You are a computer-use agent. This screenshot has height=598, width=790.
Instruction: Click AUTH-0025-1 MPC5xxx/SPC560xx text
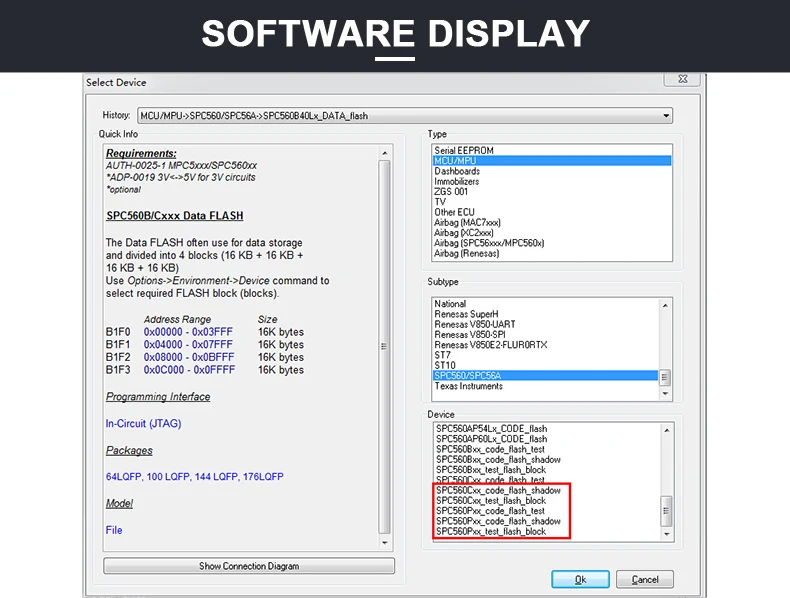click(x=181, y=165)
